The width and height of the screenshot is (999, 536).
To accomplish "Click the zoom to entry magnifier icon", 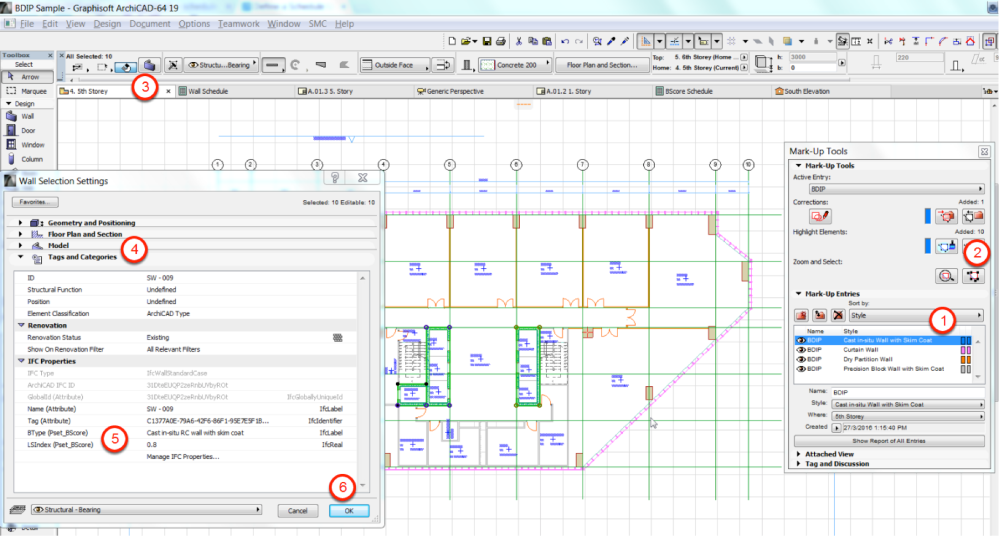I will pyautogui.click(x=945, y=277).
